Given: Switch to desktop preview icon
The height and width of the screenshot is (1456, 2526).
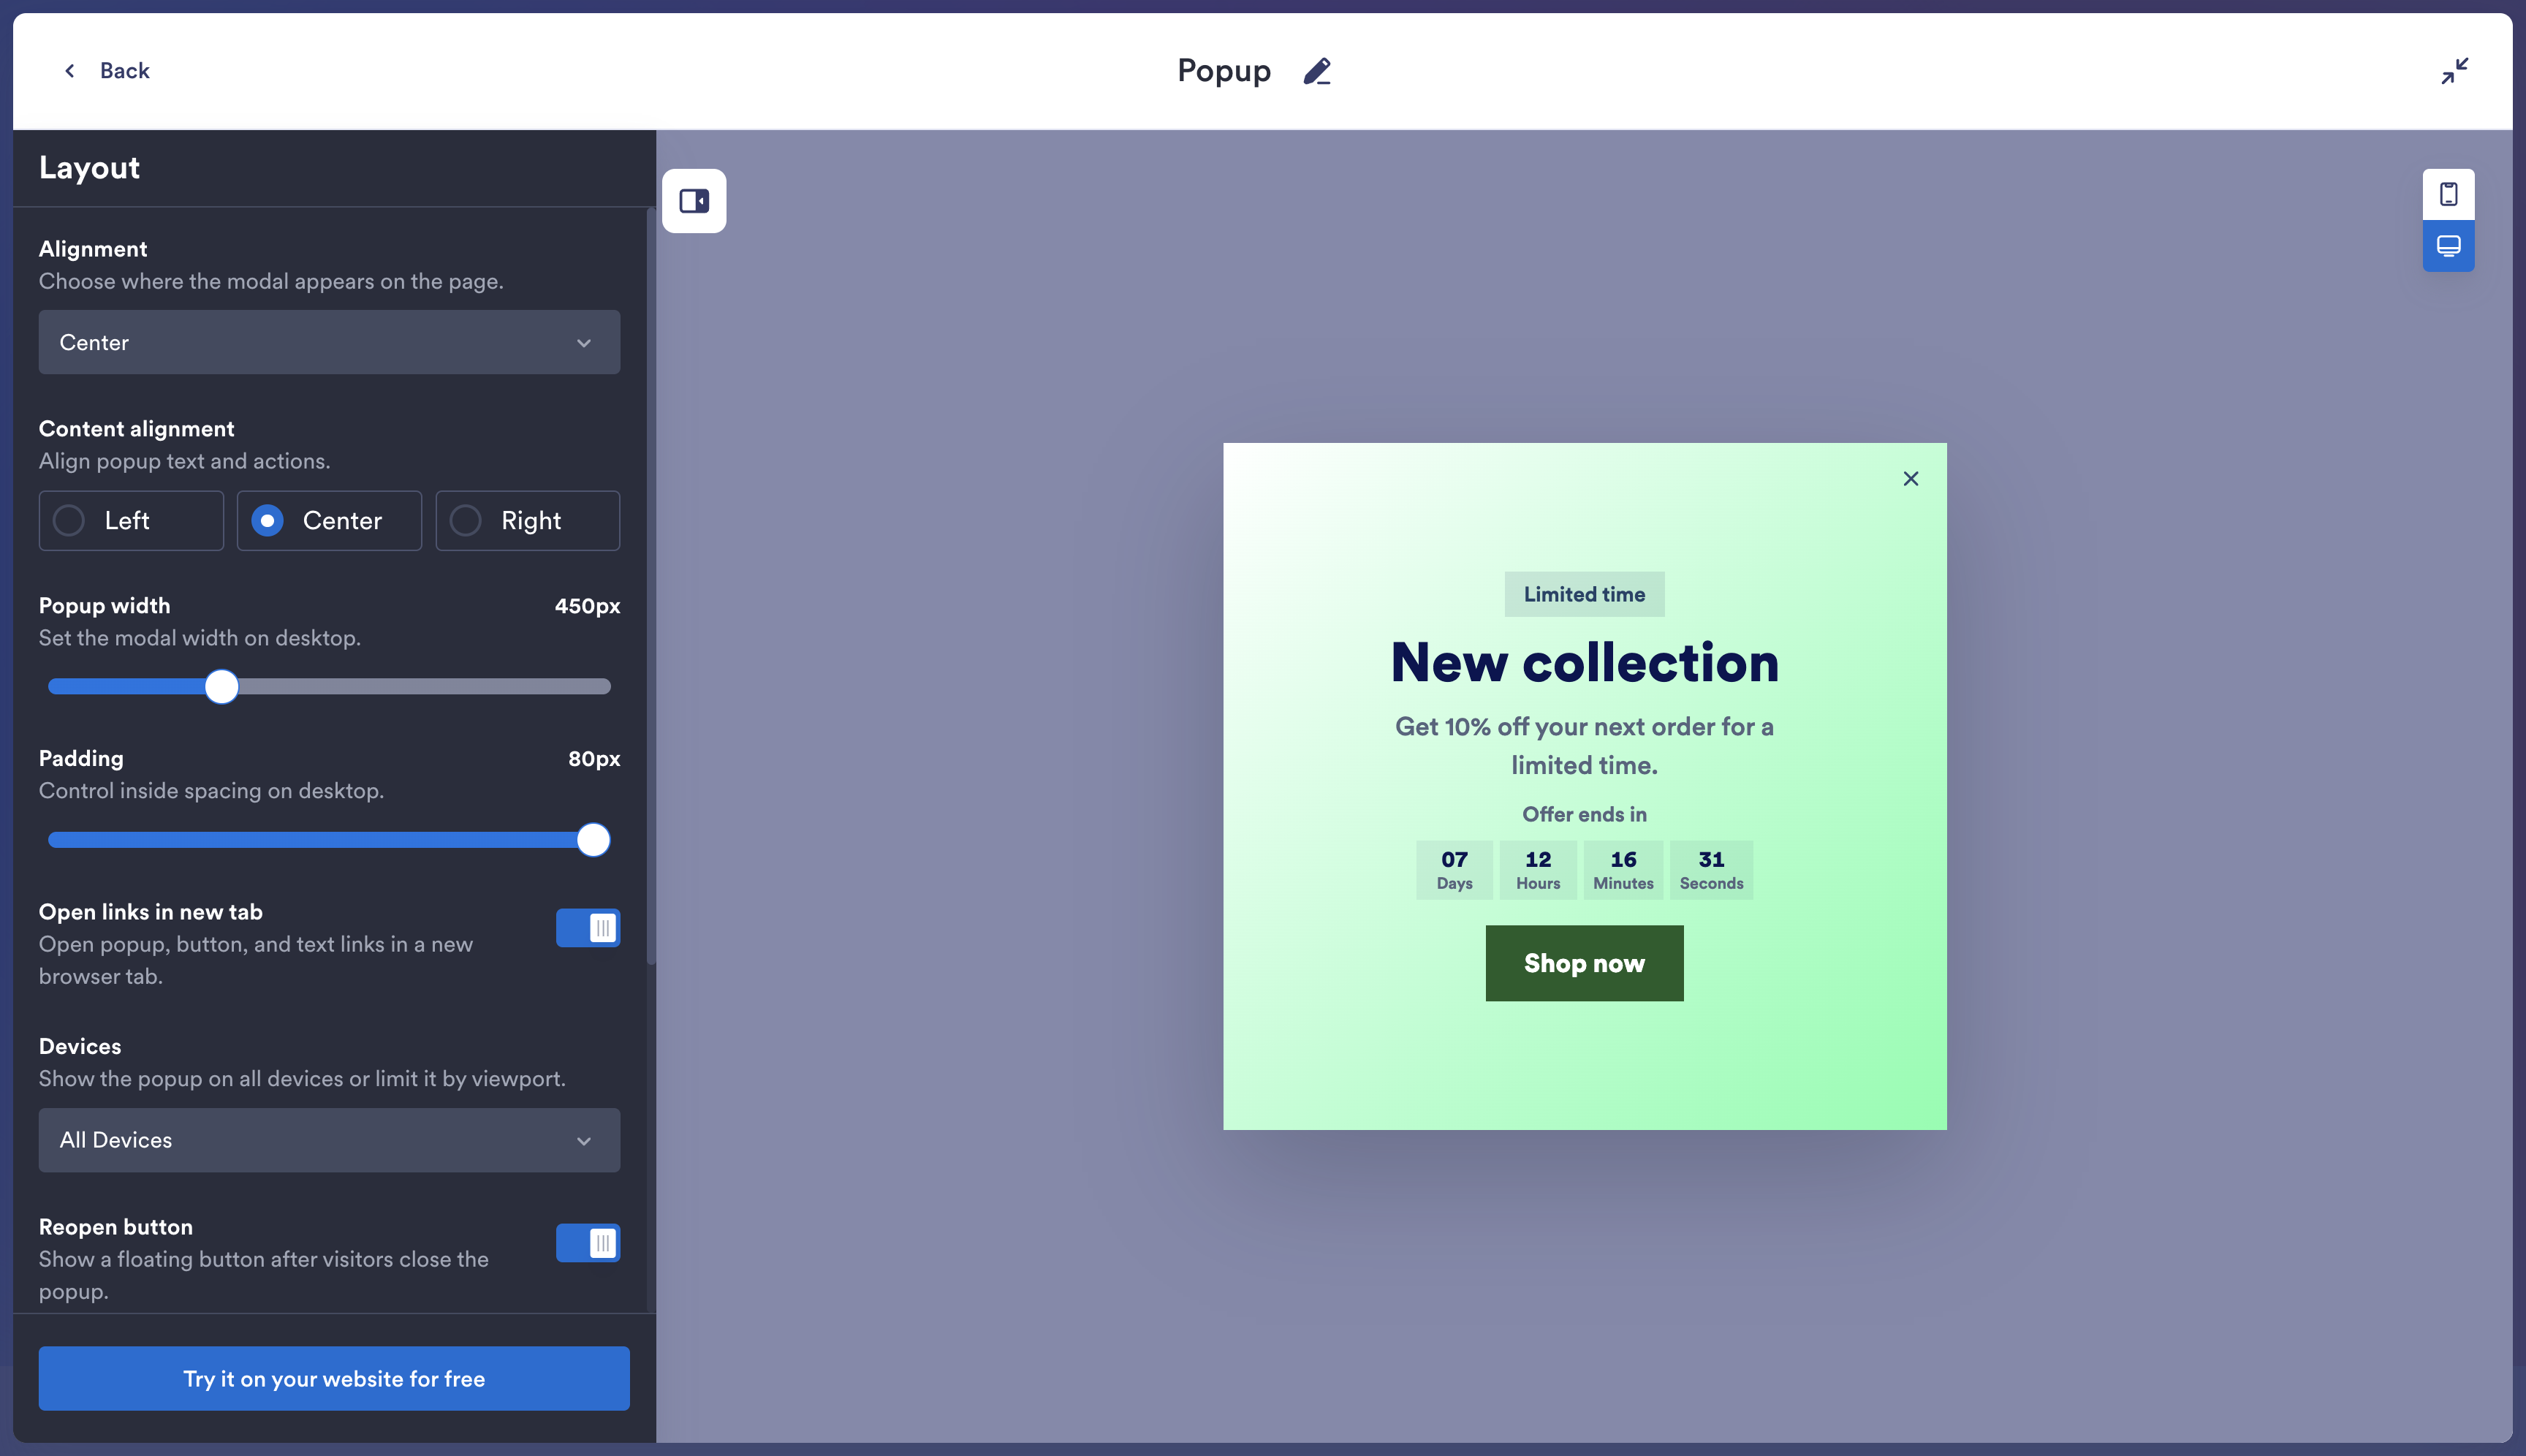Looking at the screenshot, I should tap(2448, 246).
